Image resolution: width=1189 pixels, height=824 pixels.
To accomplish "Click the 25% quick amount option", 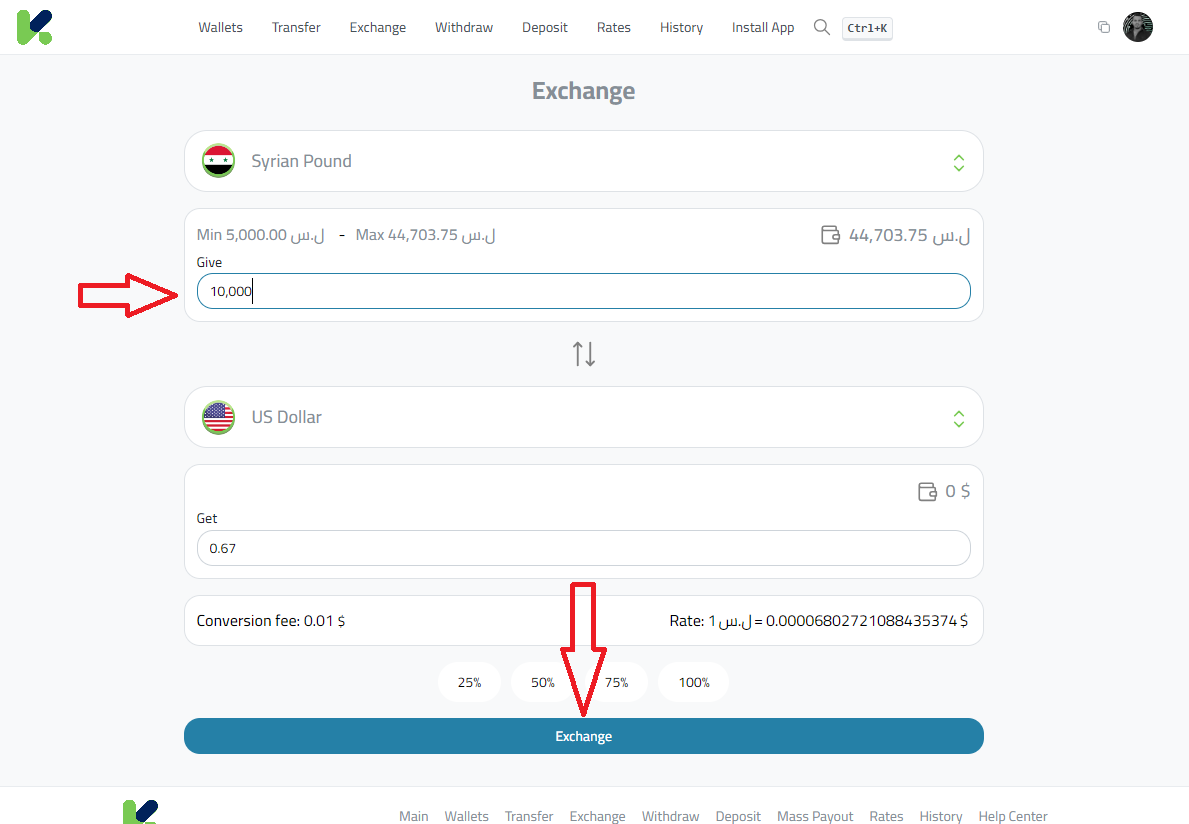I will coord(469,681).
